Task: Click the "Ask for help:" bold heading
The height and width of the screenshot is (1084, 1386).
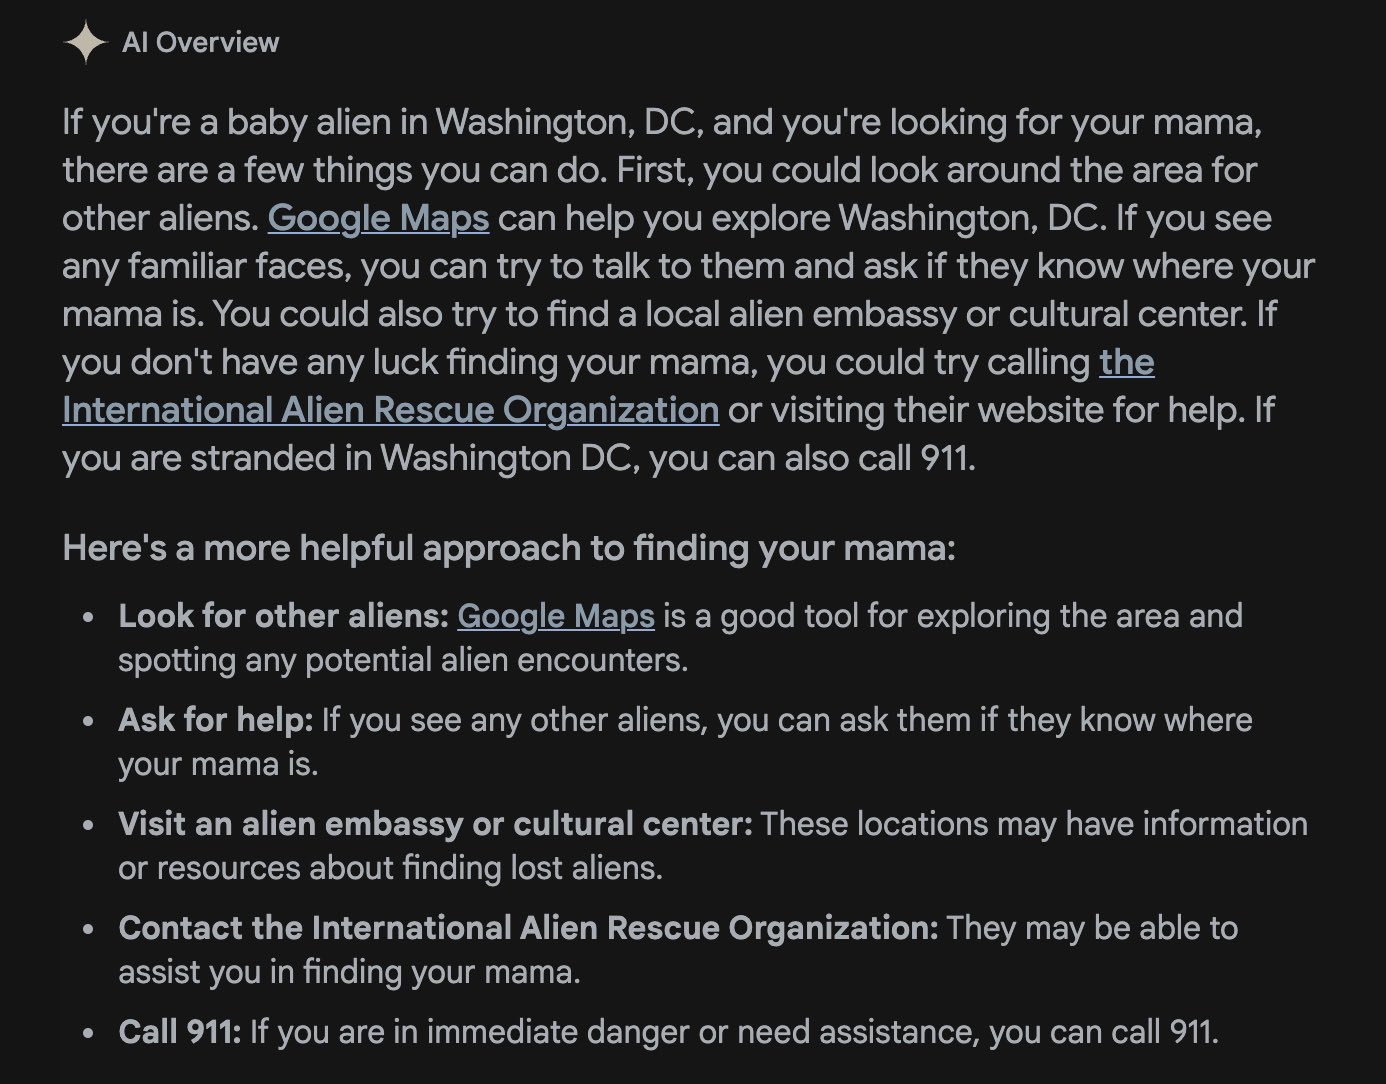Action: click(216, 720)
